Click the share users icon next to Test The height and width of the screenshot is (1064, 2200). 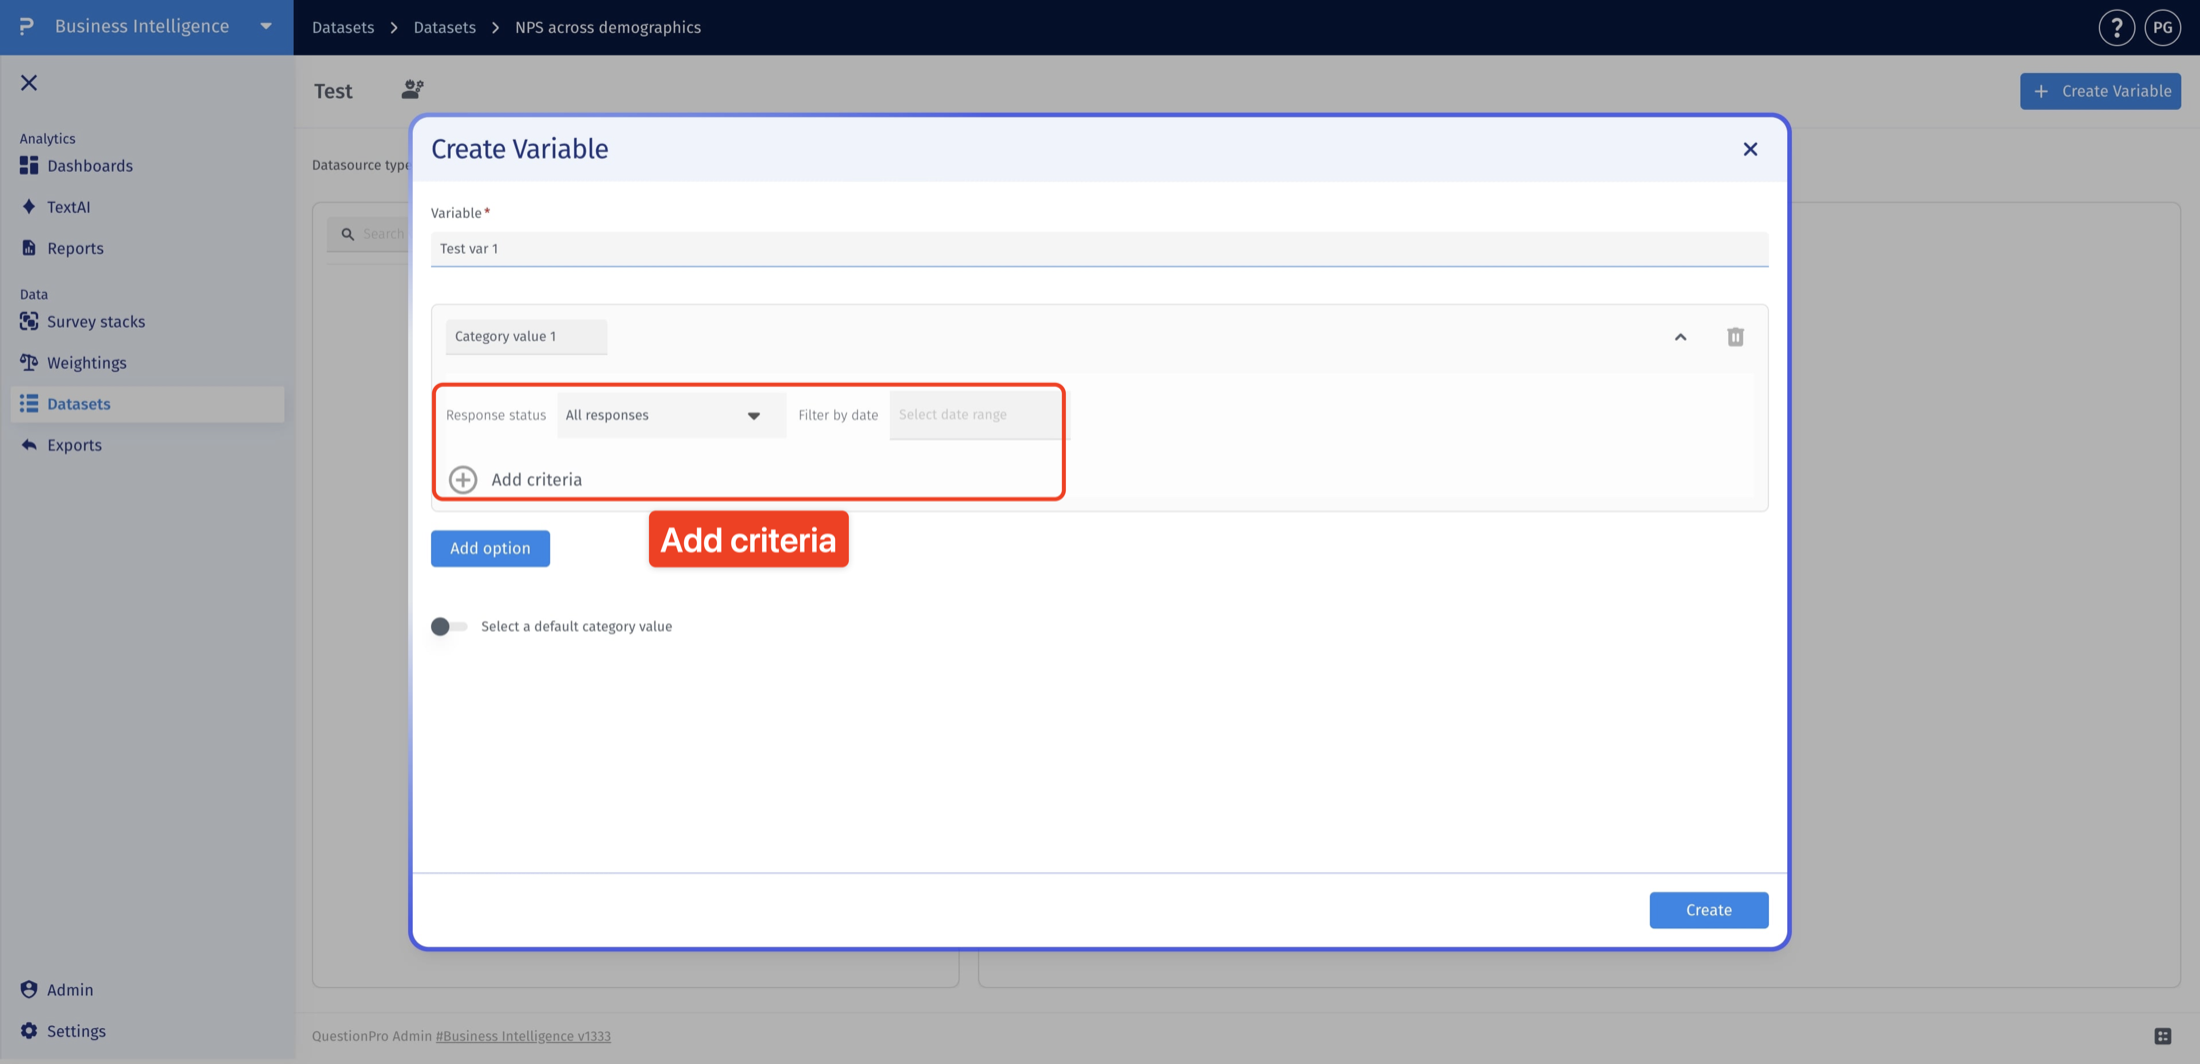tap(412, 90)
